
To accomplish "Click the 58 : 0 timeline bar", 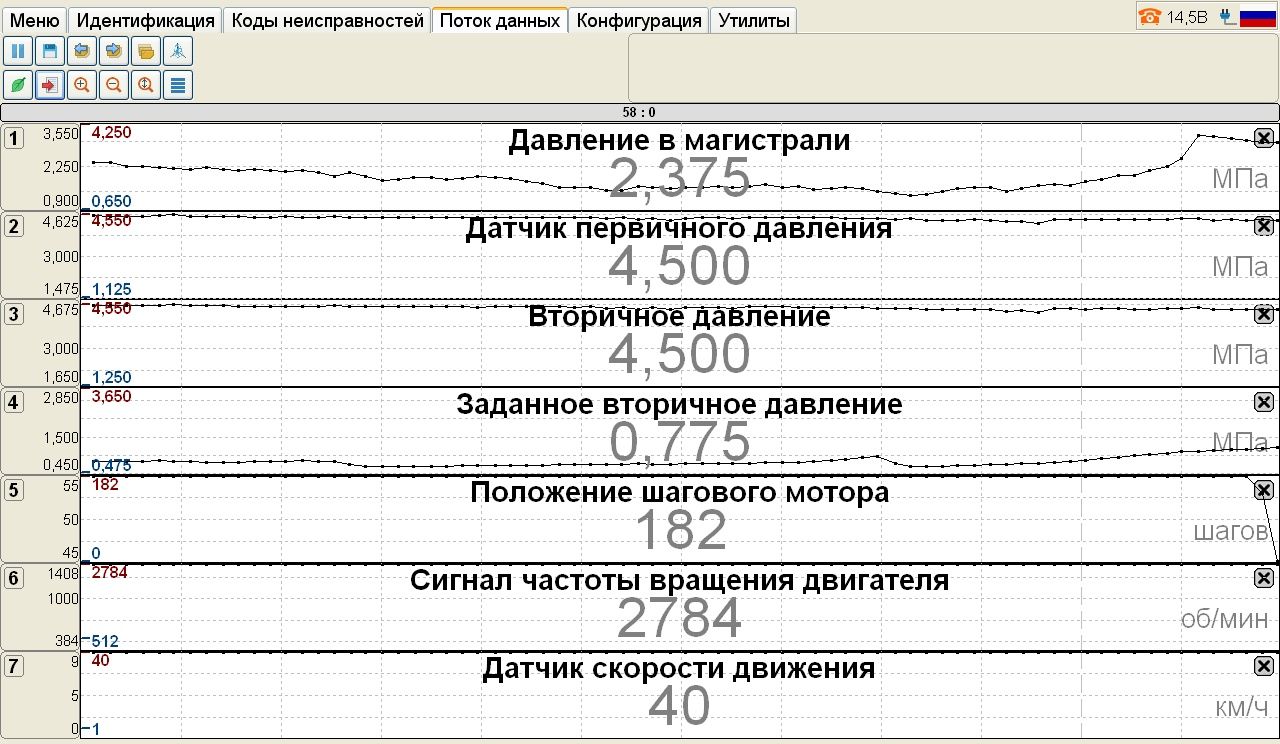I will (x=640, y=113).
